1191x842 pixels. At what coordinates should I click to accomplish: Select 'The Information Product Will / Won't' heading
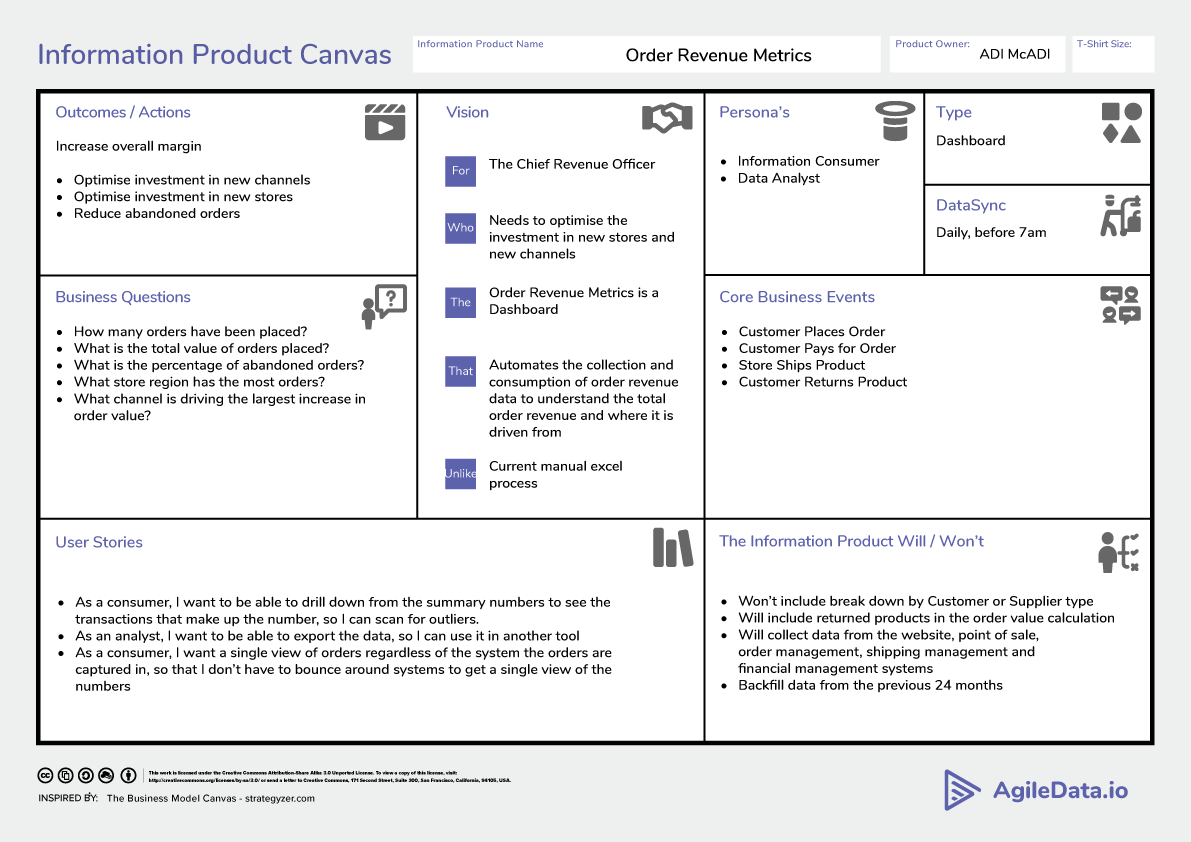pos(851,541)
